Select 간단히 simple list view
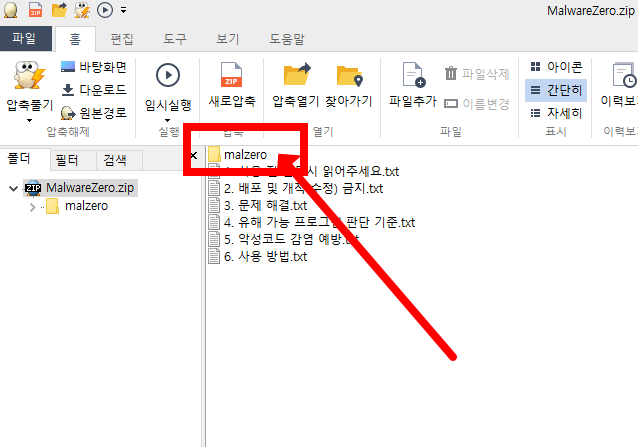The image size is (638, 447). point(556,90)
